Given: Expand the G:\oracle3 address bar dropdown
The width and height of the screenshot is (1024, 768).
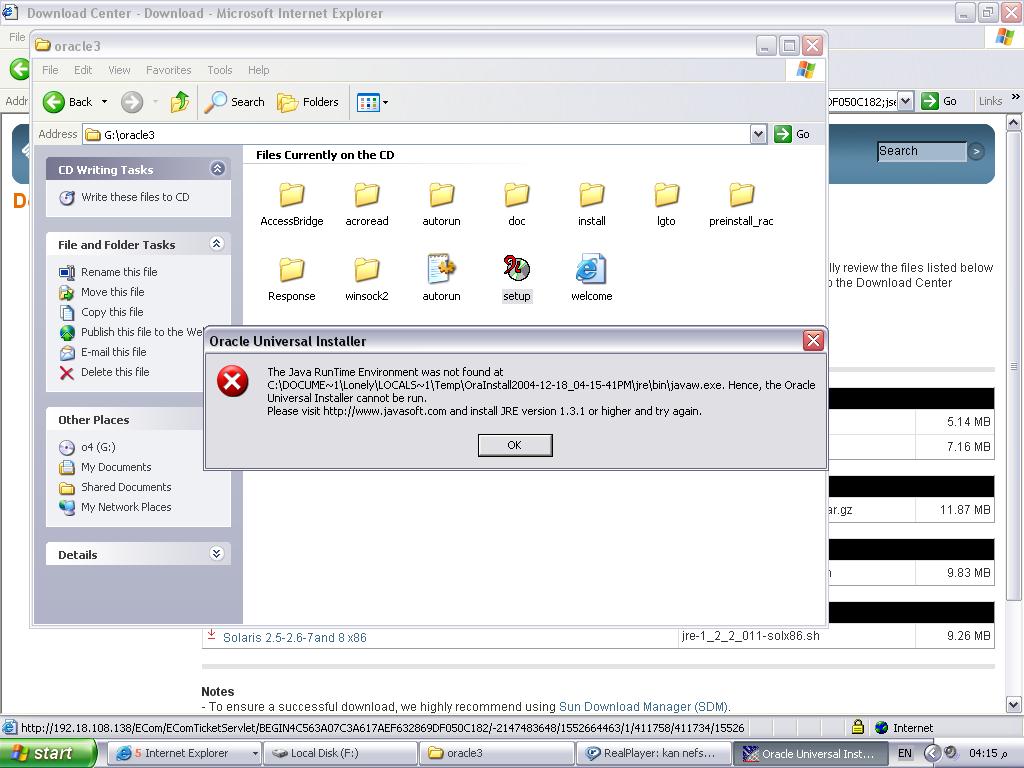Looking at the screenshot, I should coord(758,134).
